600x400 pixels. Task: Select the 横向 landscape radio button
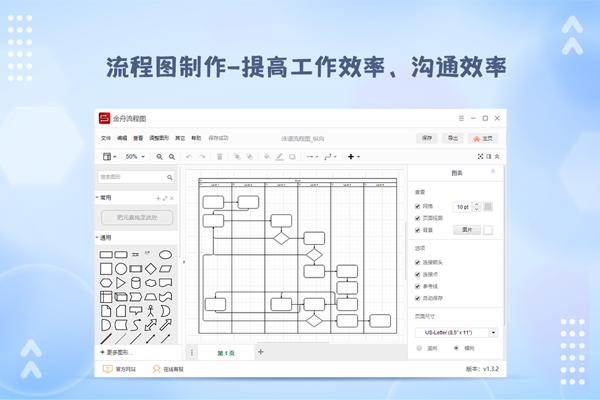(x=457, y=348)
